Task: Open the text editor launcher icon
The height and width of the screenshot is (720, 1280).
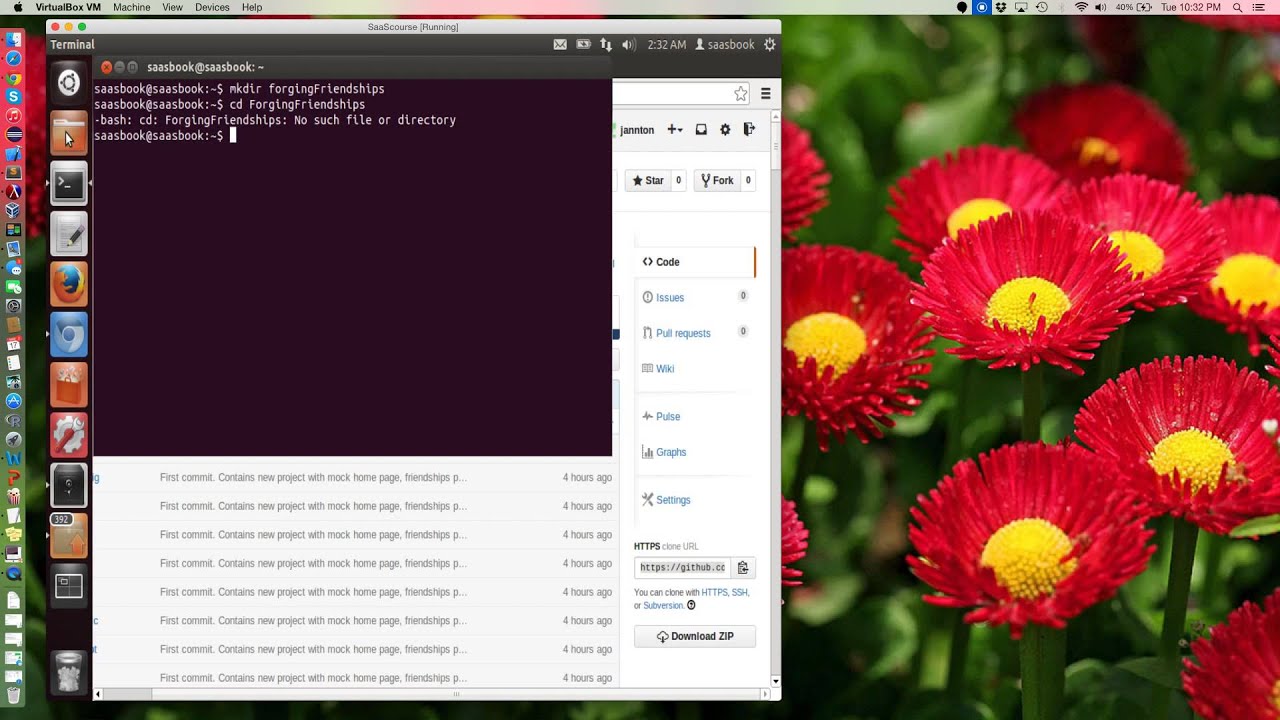Action: [69, 234]
